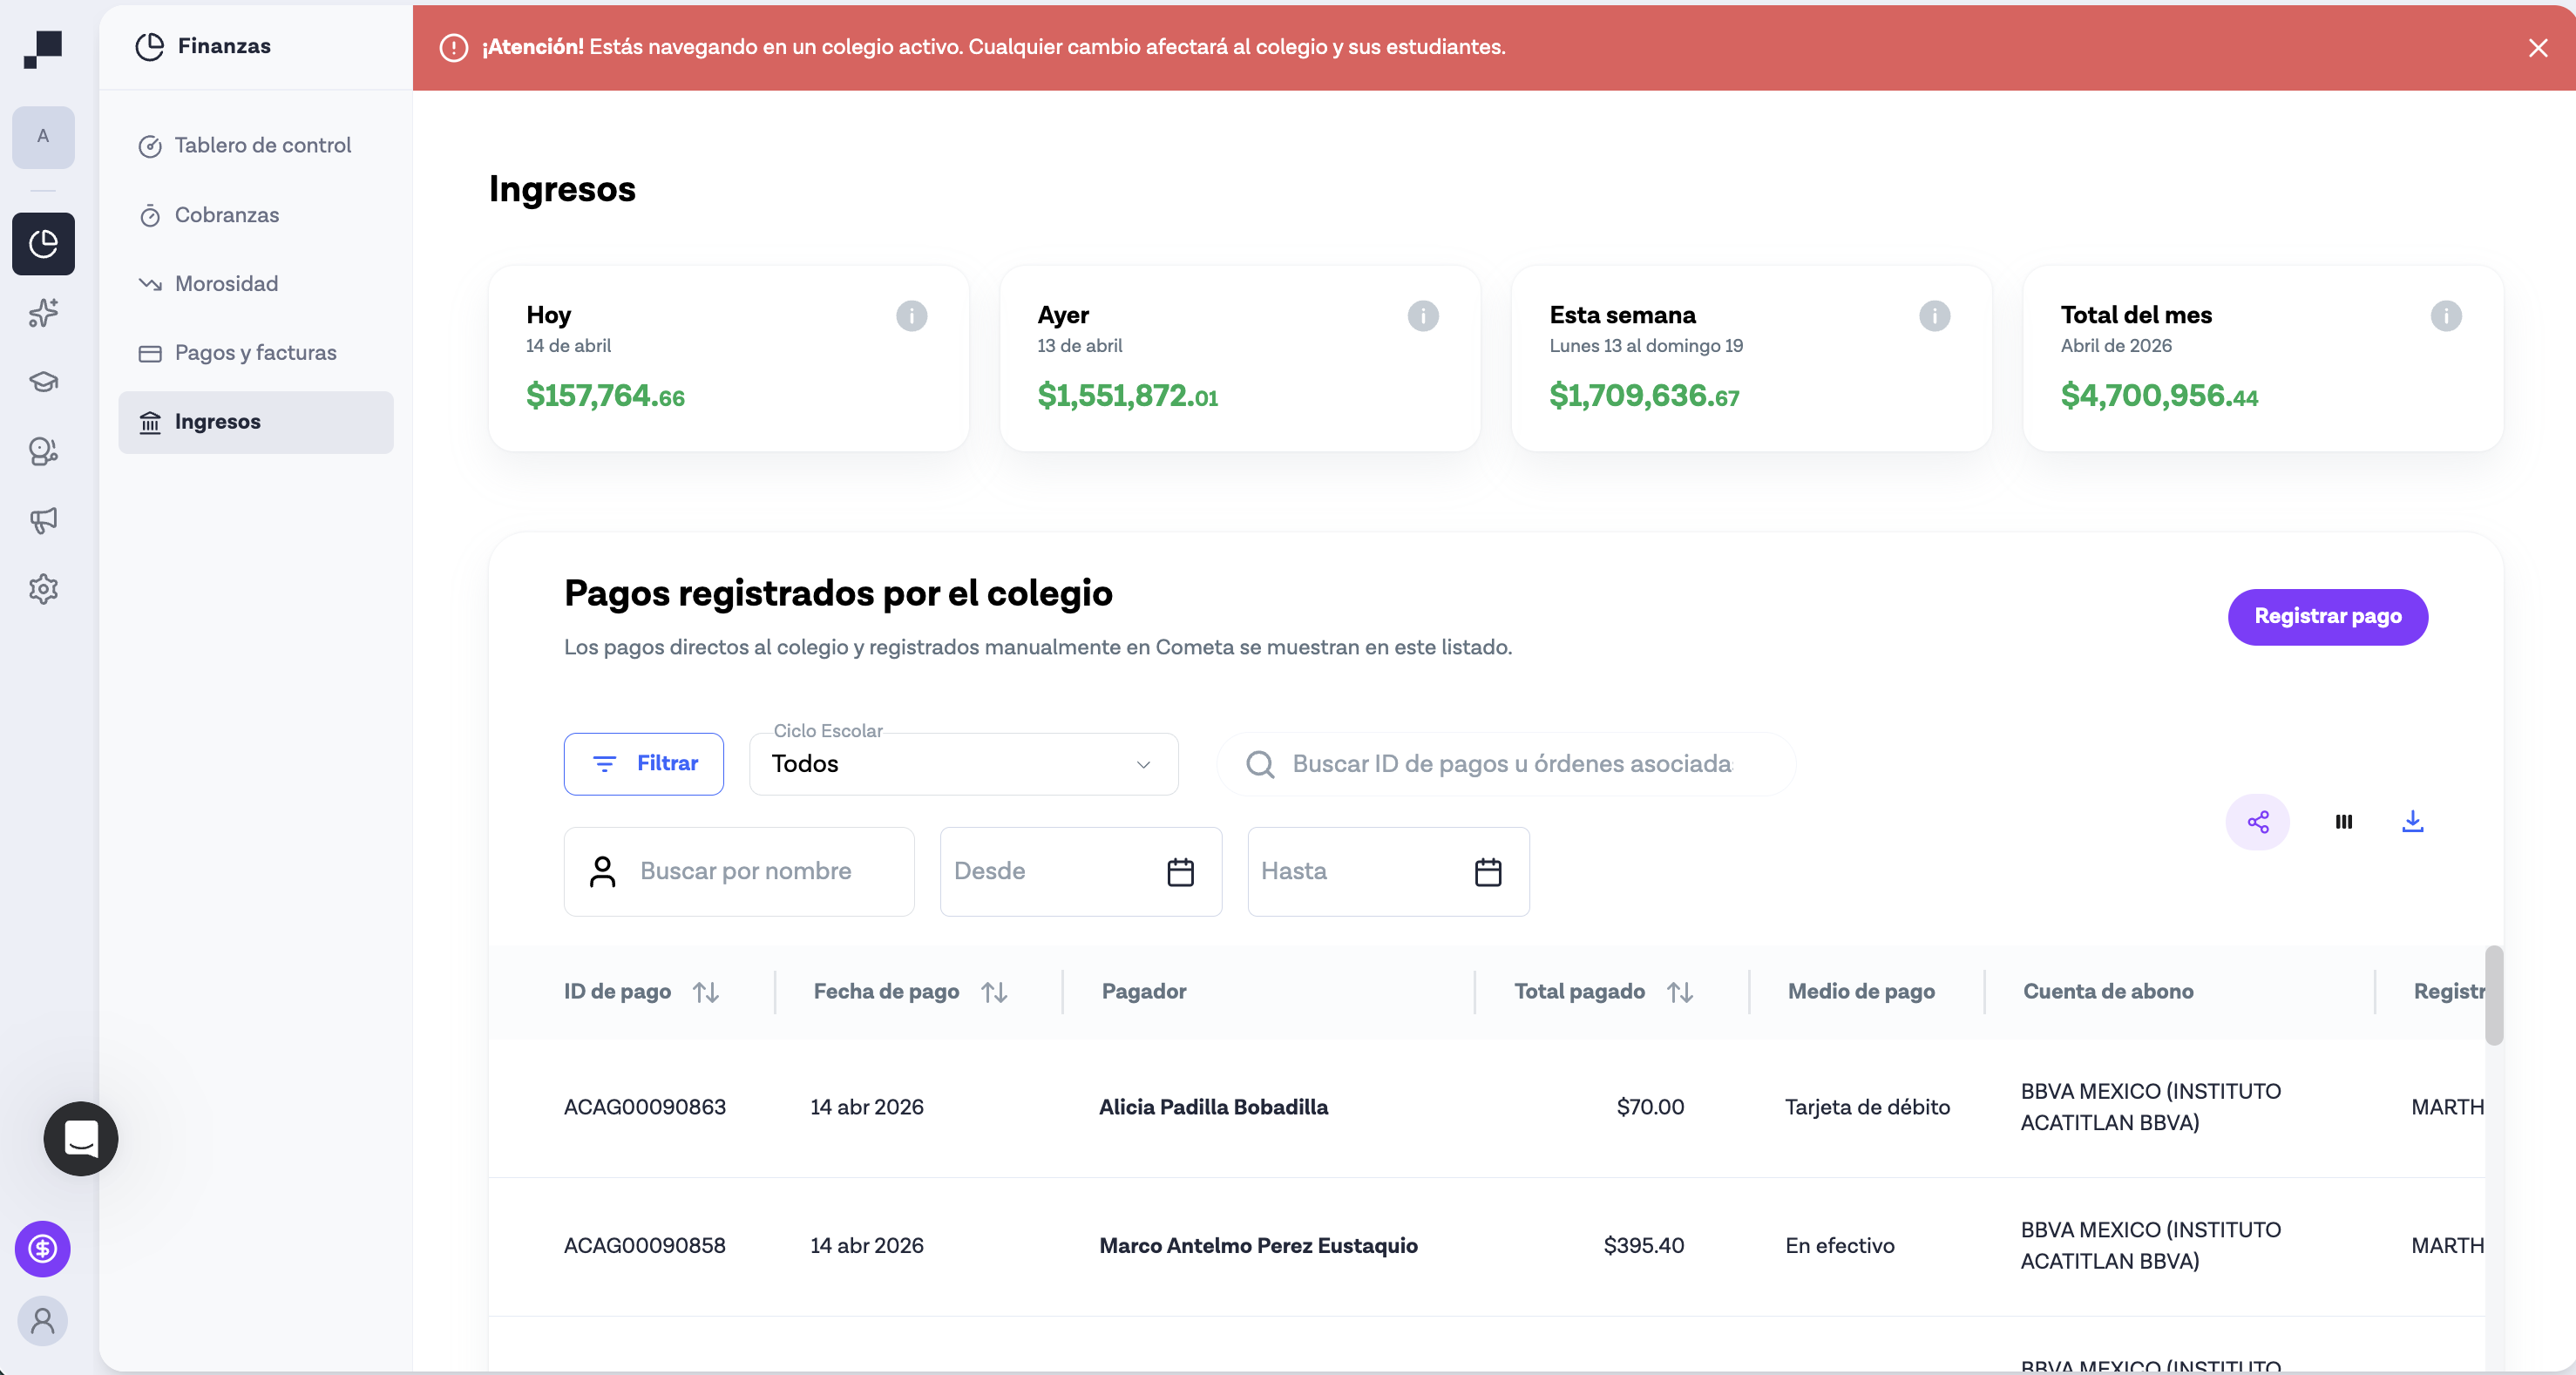Select the graduation cap icon in the sidebar
Viewport: 2576px width, 1375px height.
click(43, 381)
